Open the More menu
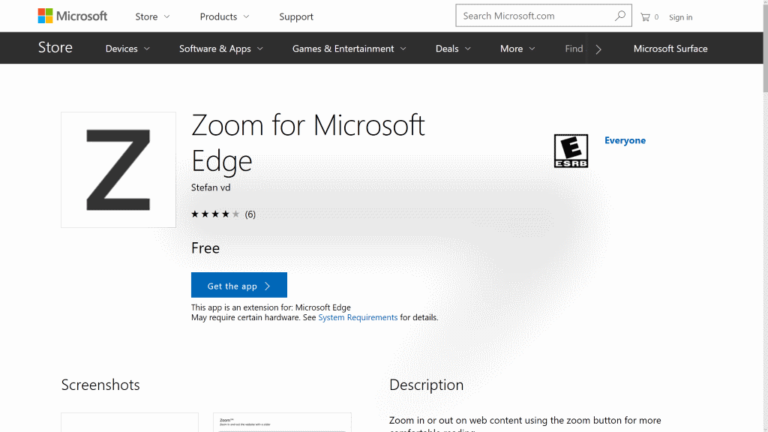The height and width of the screenshot is (432, 768). coord(517,48)
